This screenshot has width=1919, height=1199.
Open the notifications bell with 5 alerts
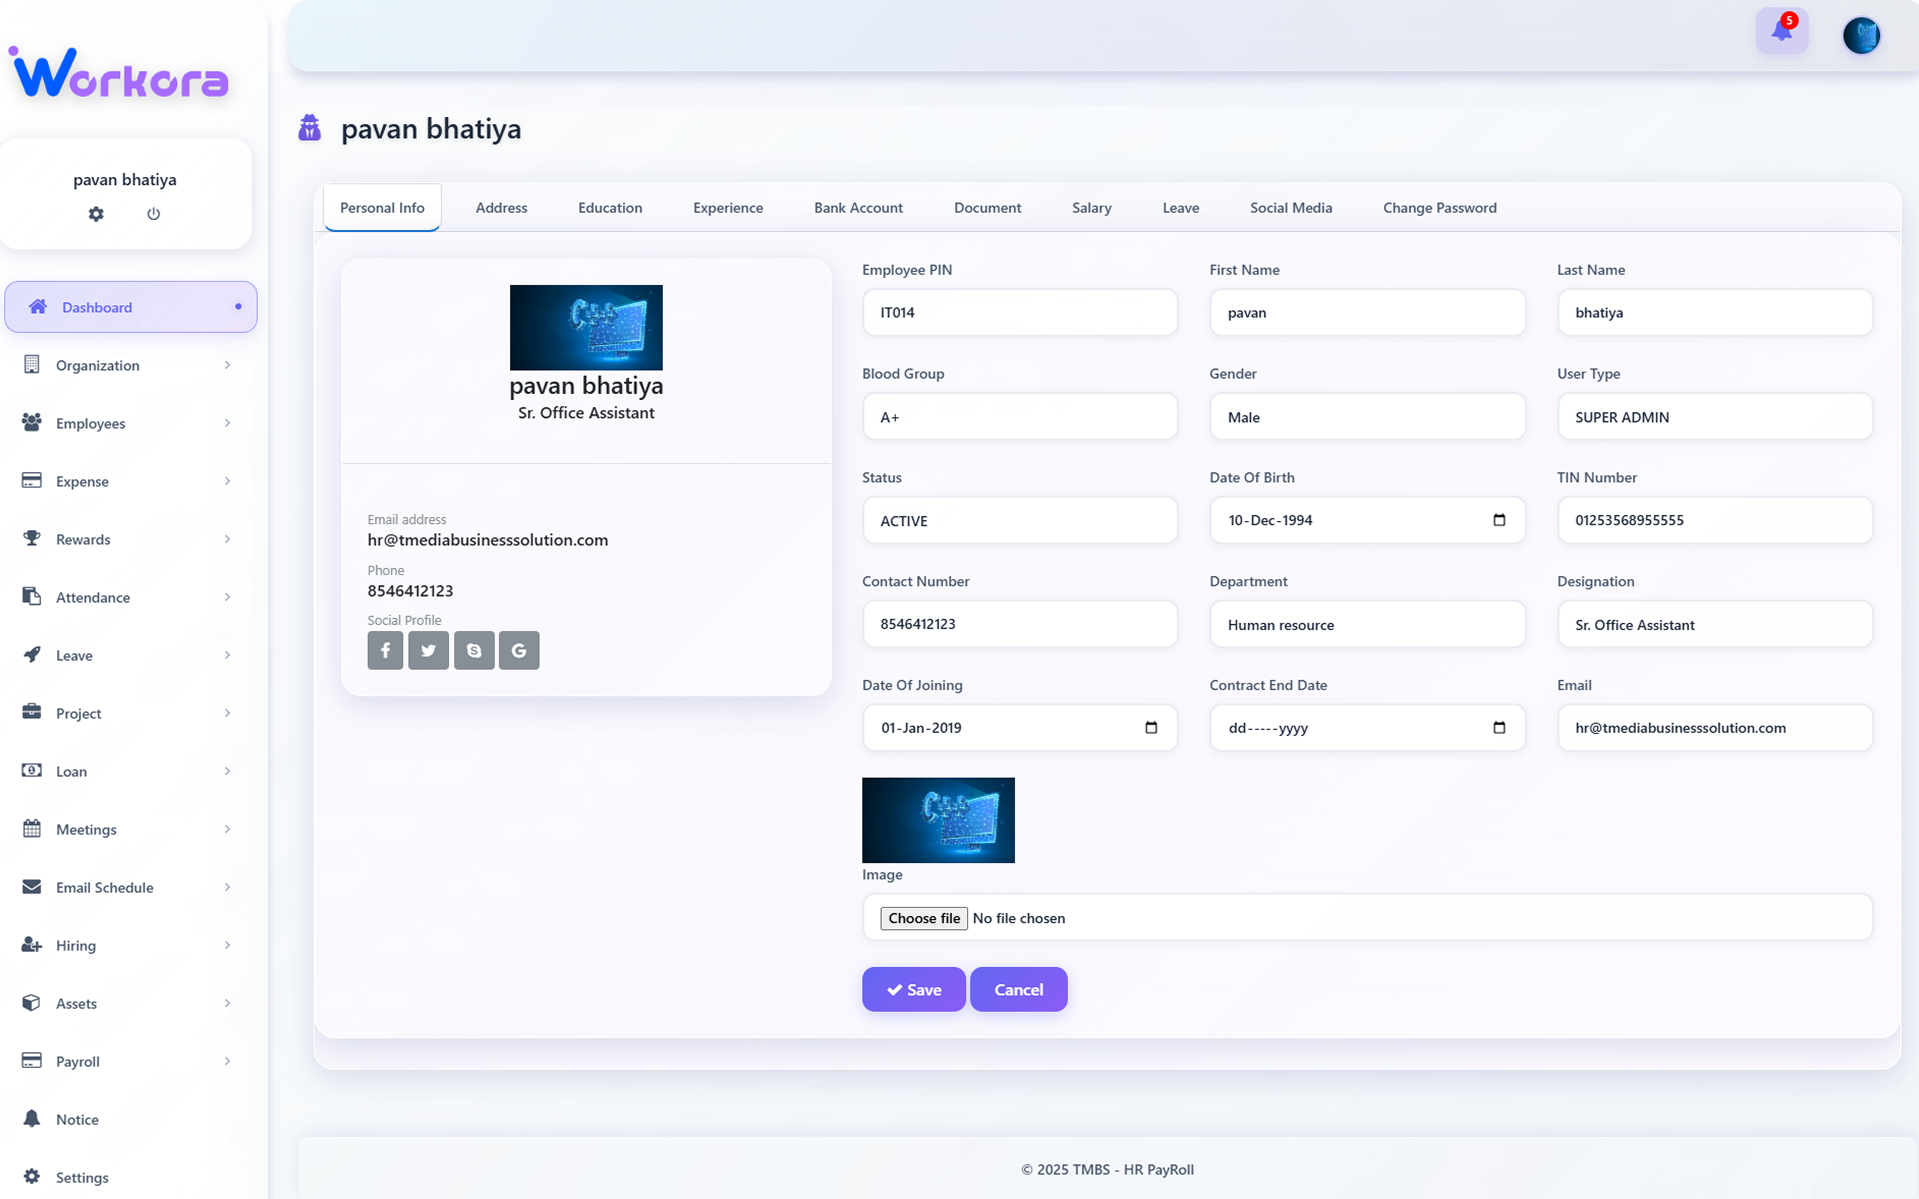point(1782,30)
